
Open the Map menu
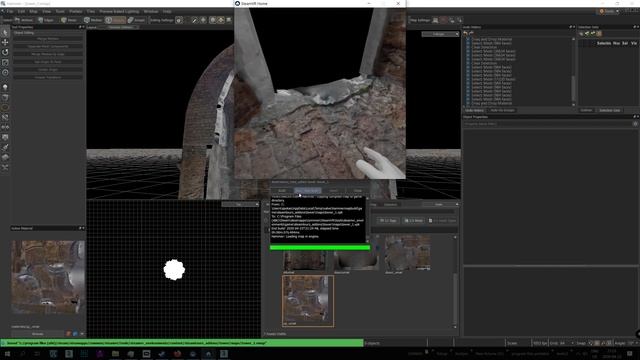click(33, 11)
